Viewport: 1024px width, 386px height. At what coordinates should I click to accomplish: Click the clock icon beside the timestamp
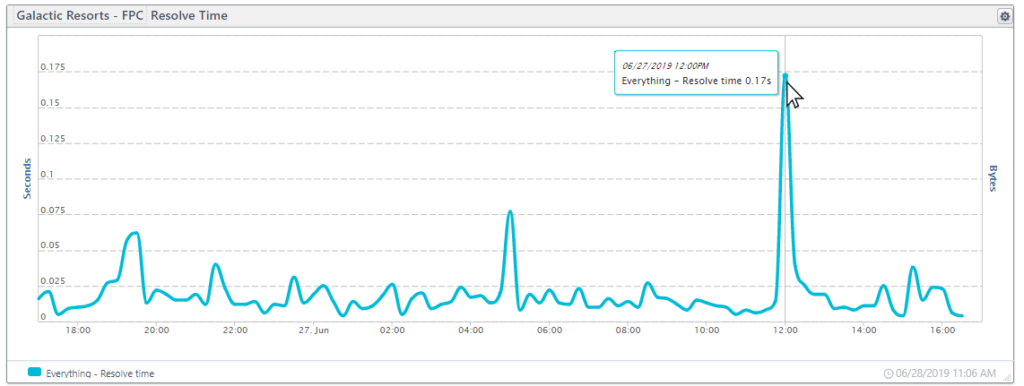pos(888,374)
